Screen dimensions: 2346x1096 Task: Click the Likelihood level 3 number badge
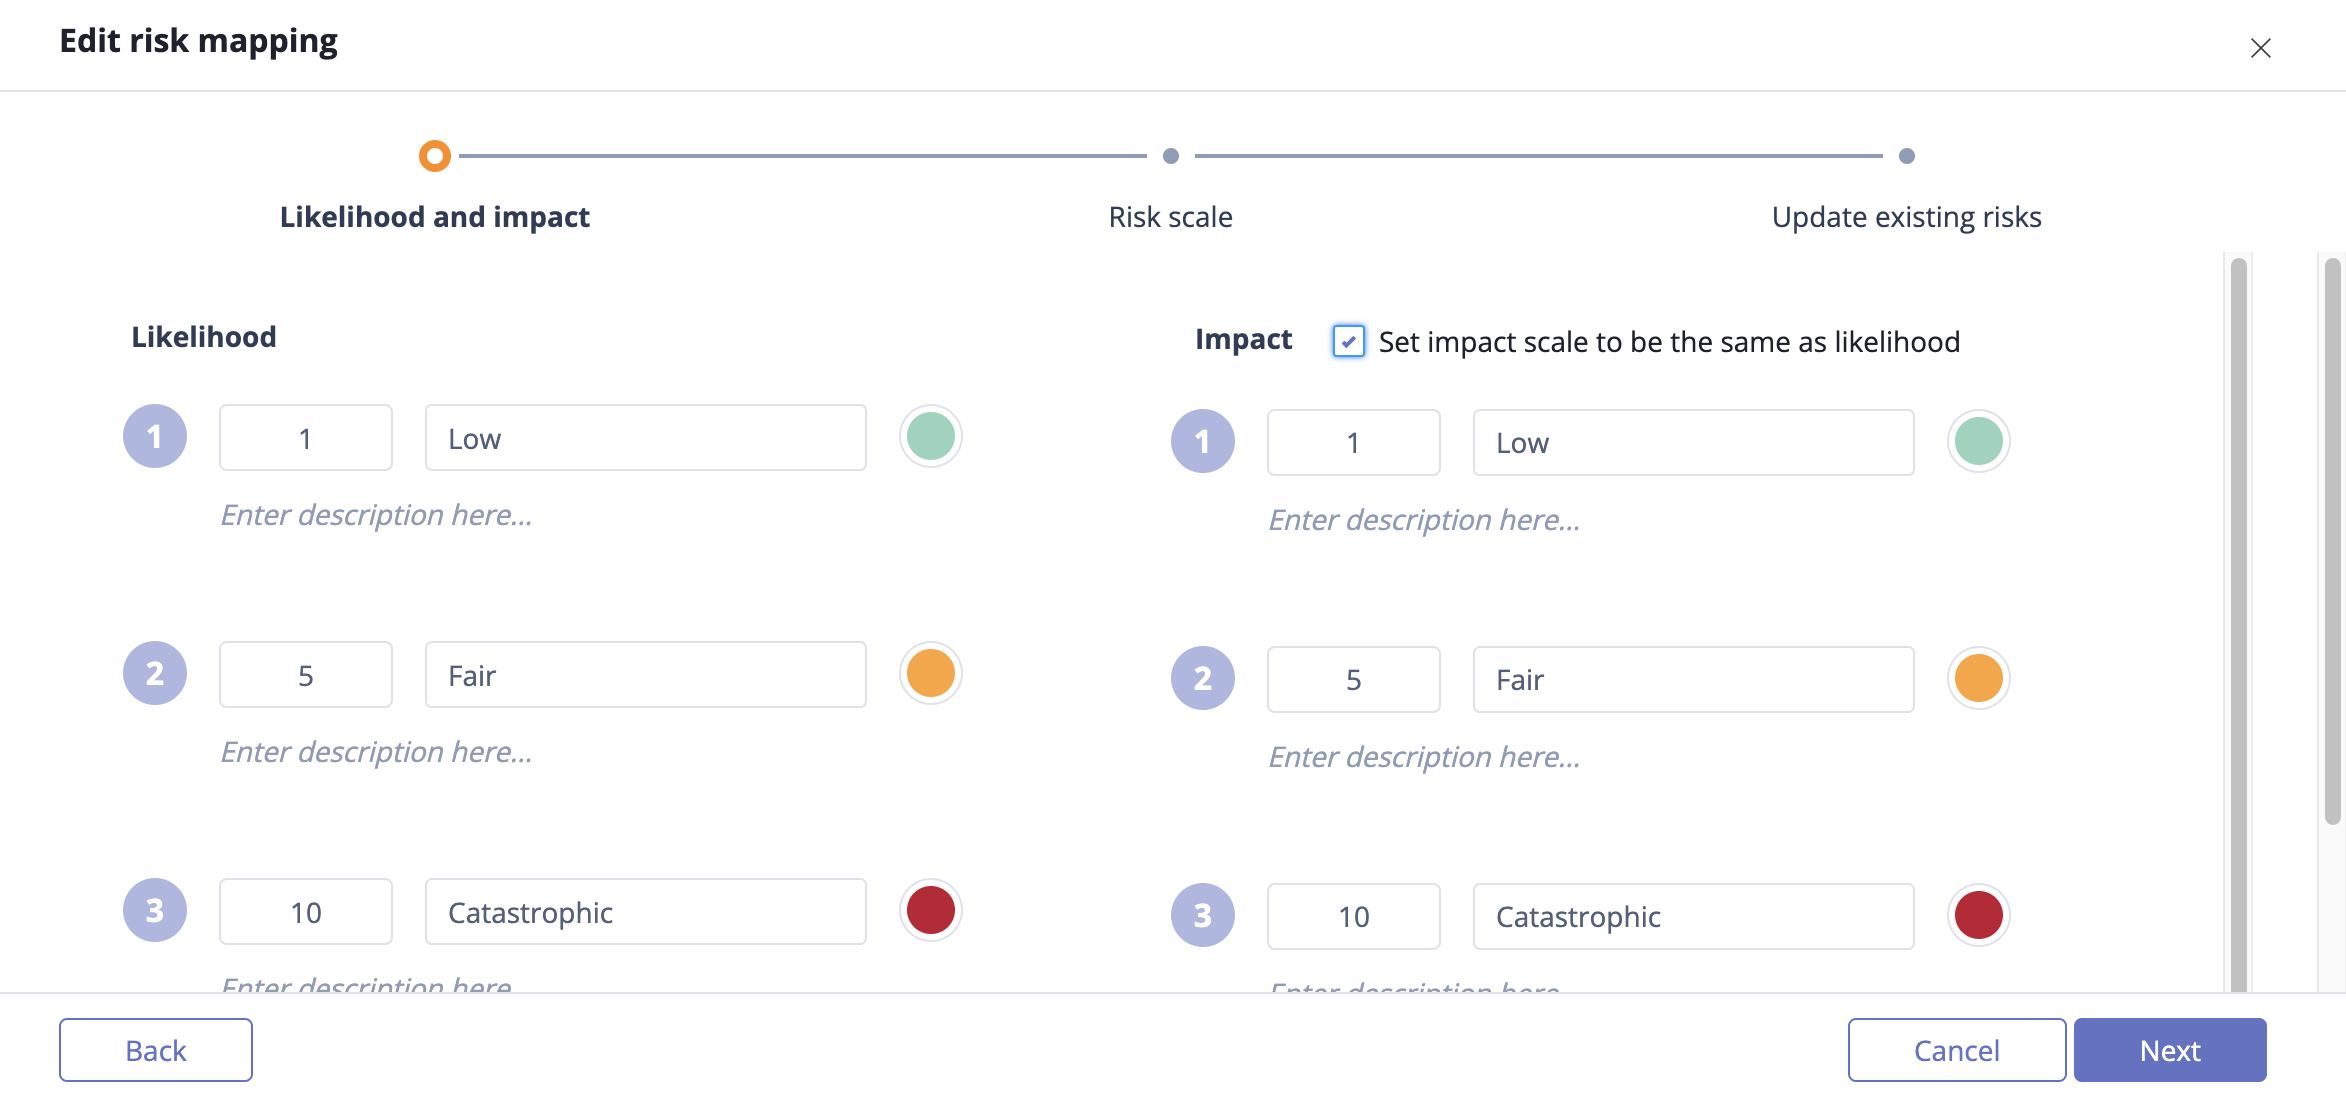(155, 910)
